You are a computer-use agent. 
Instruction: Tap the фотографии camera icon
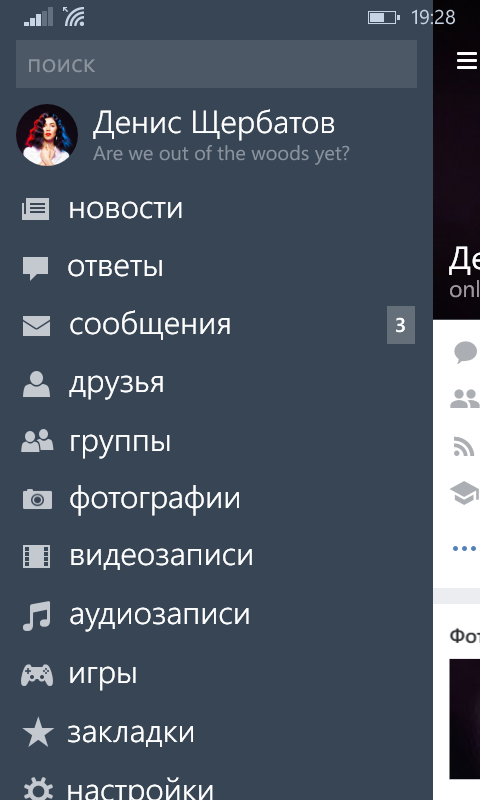coord(37,499)
